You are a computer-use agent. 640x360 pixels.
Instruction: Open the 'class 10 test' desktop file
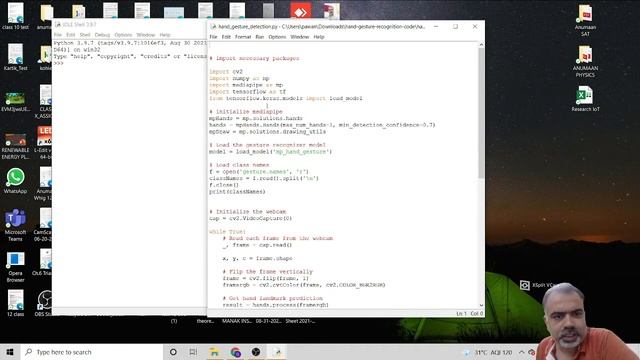click(x=16, y=16)
